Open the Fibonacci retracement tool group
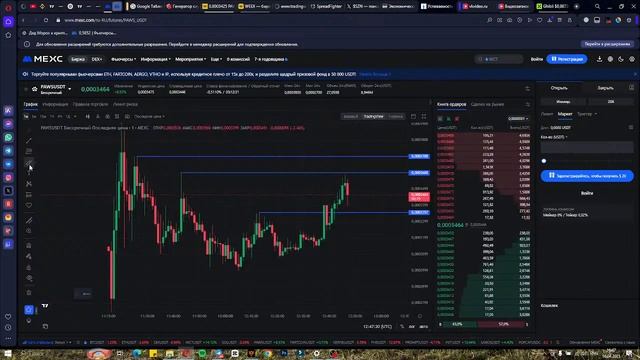640x360 pixels. (x=29, y=151)
